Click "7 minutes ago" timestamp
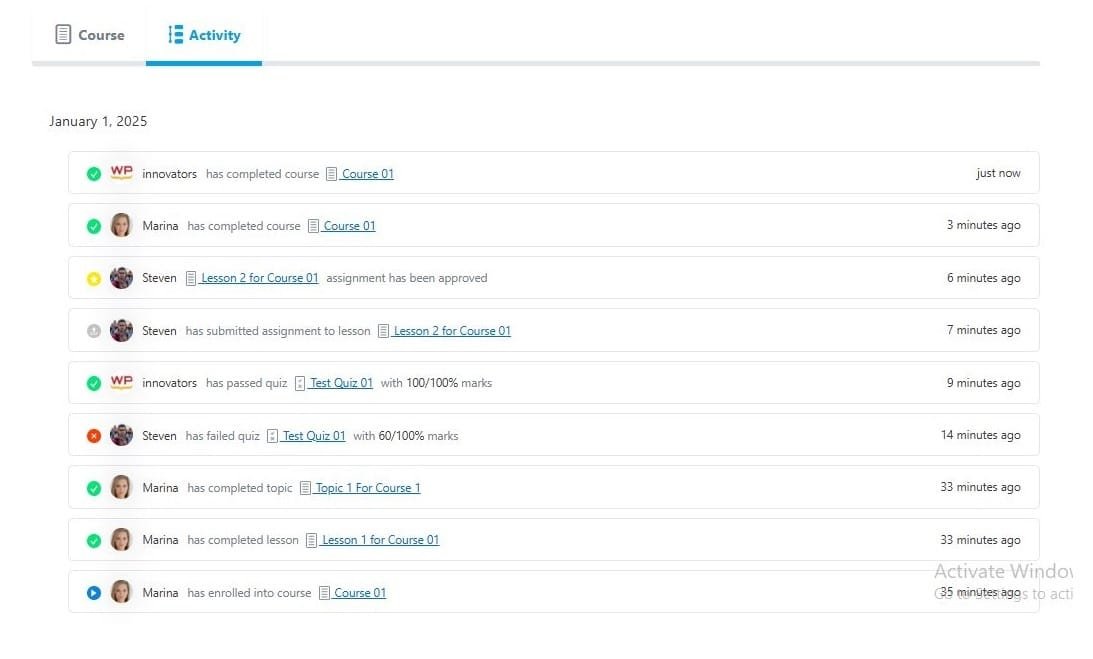The width and height of the screenshot is (1093, 659). click(x=984, y=330)
